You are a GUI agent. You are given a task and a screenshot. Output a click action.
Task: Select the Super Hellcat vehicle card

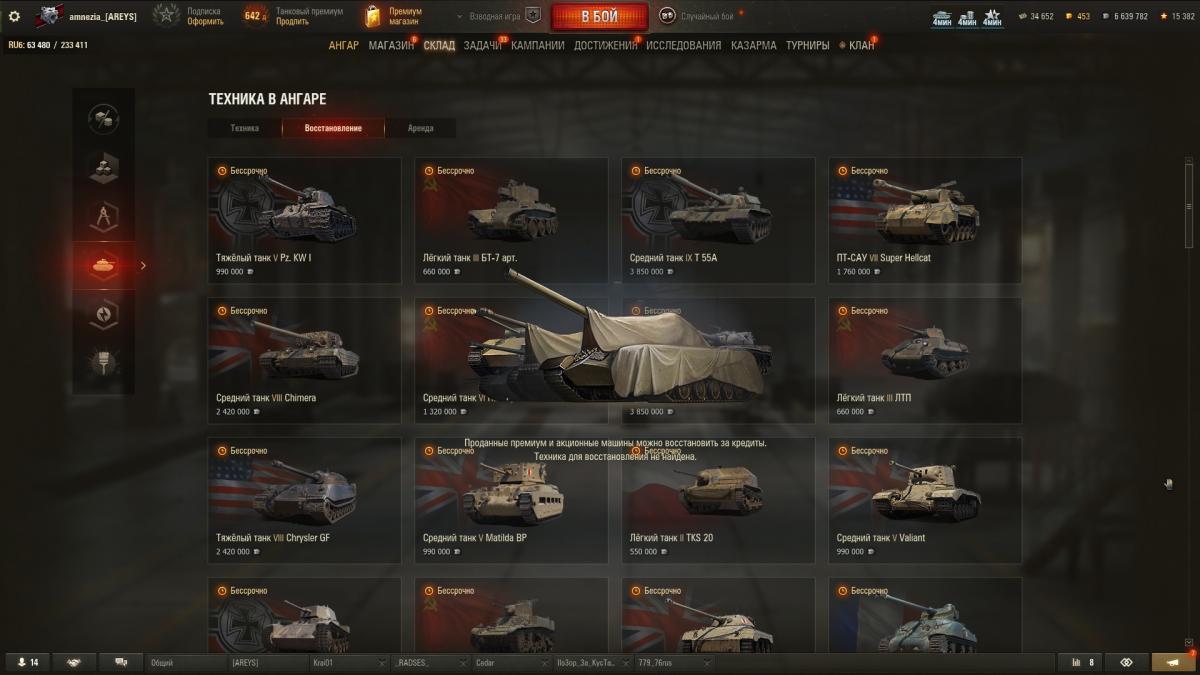click(925, 220)
